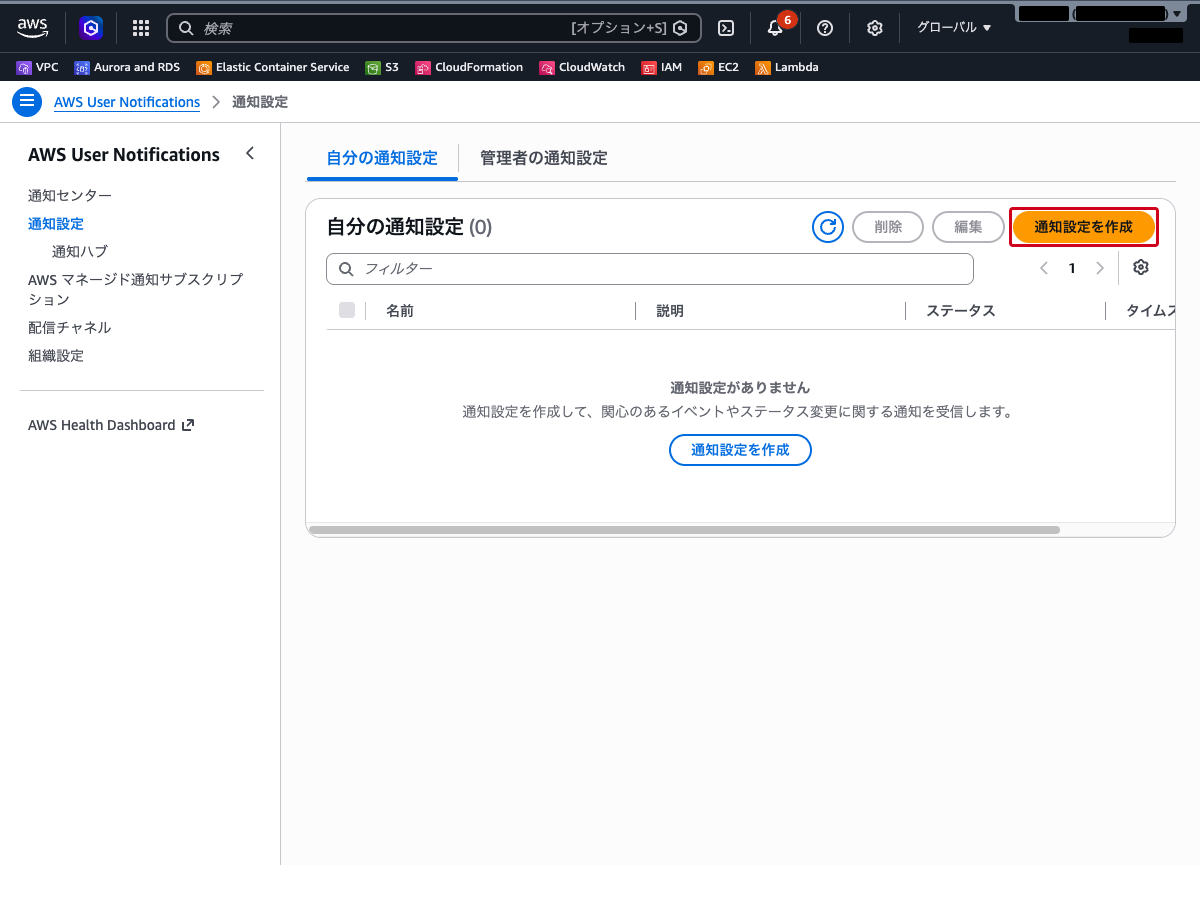Select 通知設定 in sidebar
This screenshot has height=900, width=1200.
56,223
